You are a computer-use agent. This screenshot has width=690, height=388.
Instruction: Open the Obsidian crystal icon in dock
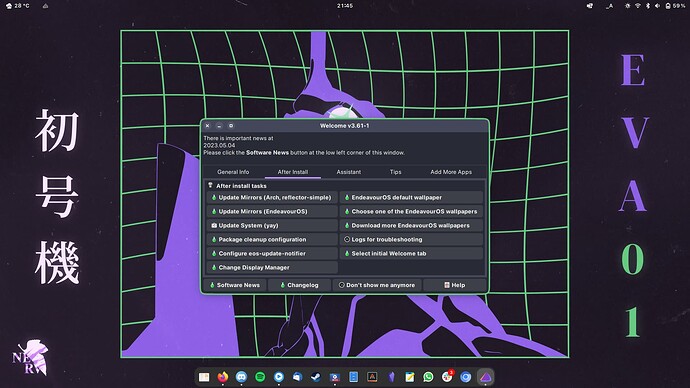pos(391,377)
